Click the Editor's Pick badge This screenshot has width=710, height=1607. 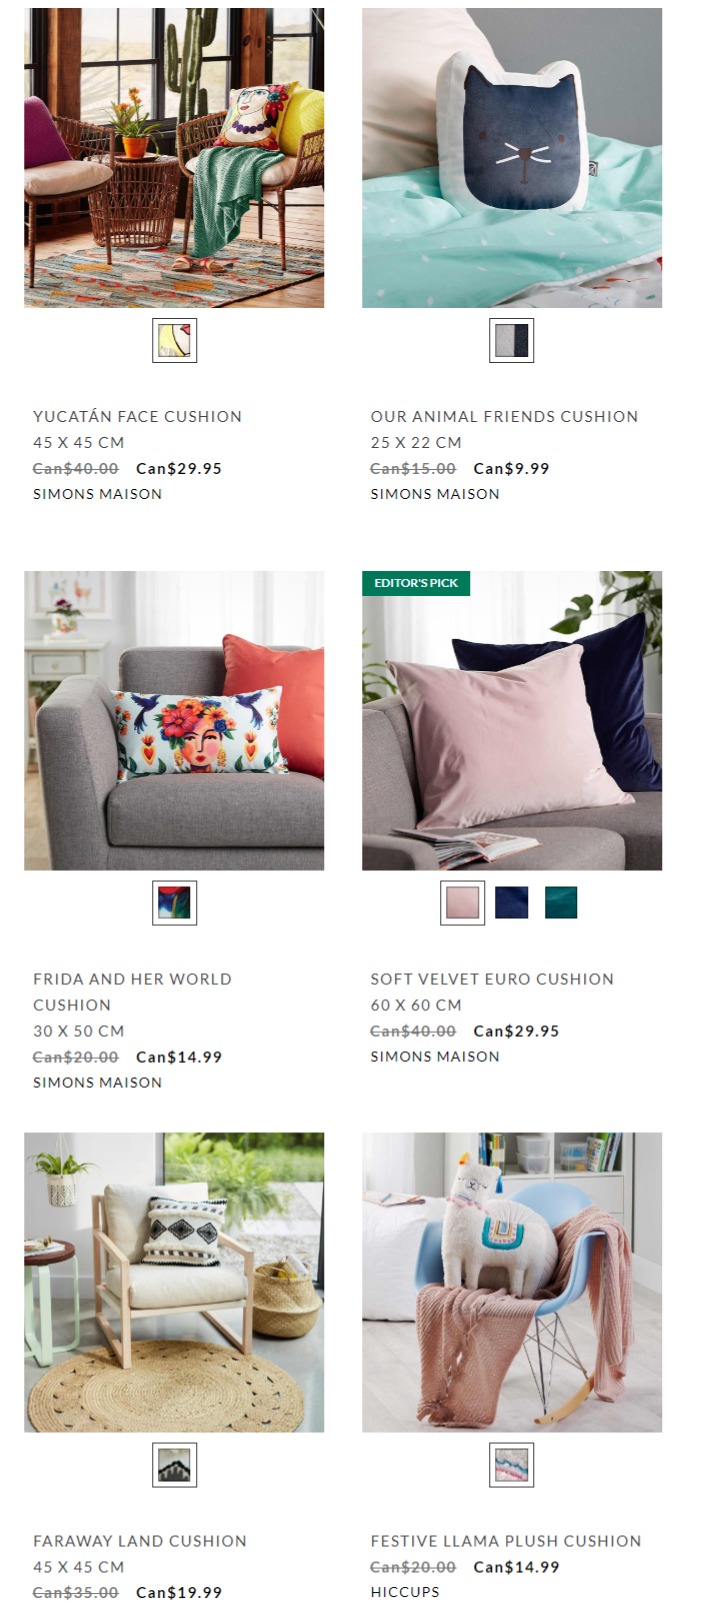coord(416,583)
